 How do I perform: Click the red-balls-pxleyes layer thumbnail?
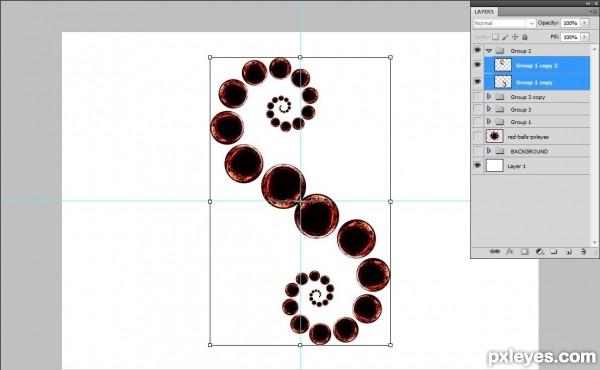click(x=494, y=136)
